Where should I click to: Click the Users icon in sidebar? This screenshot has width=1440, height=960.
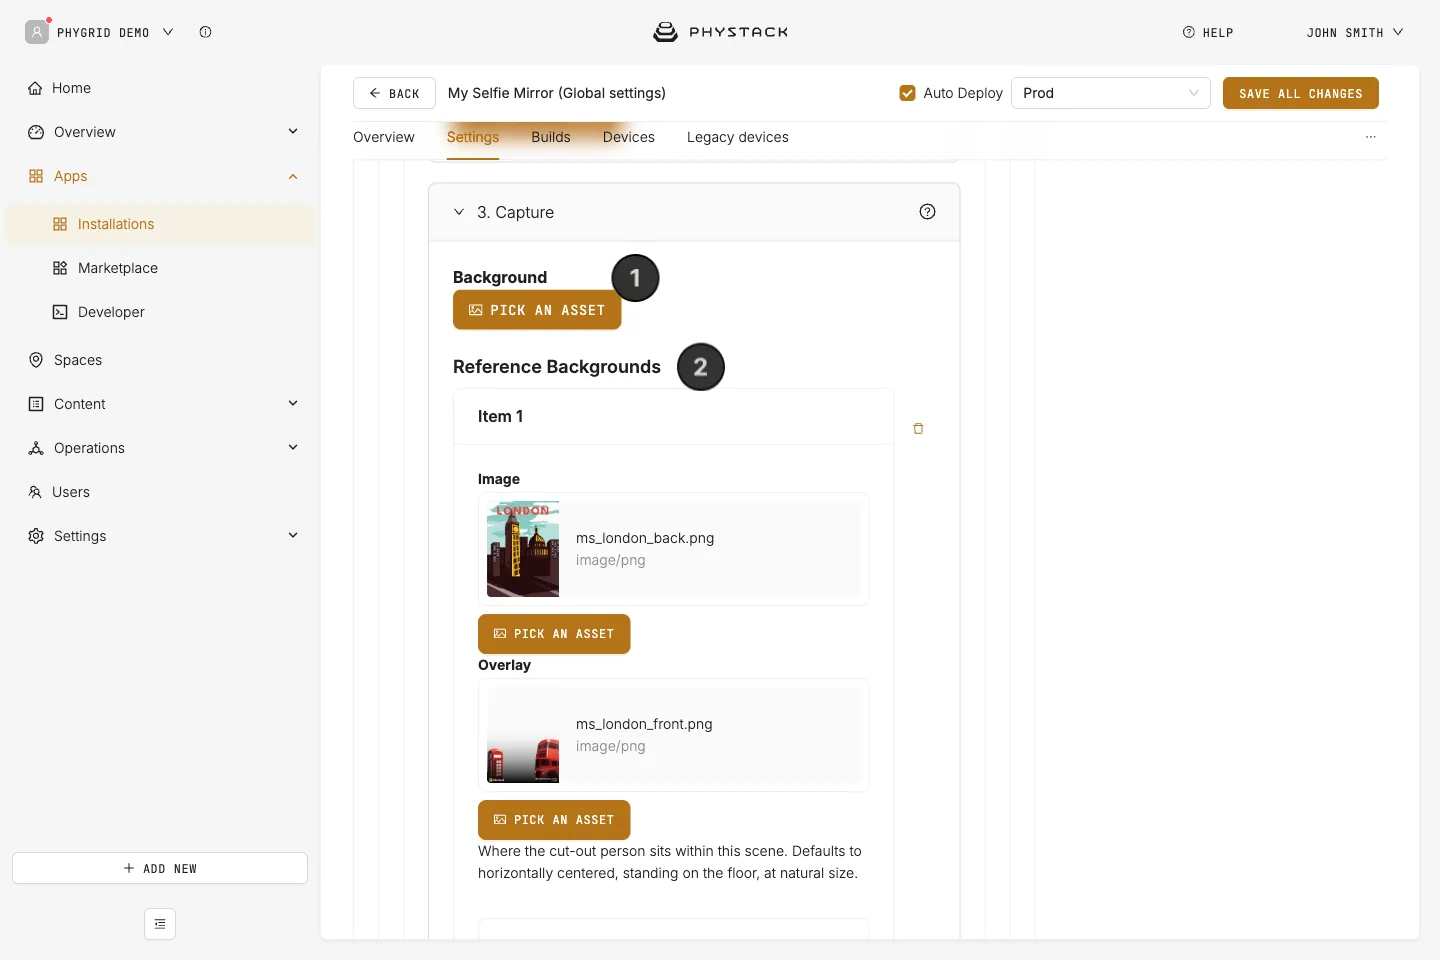click(35, 492)
